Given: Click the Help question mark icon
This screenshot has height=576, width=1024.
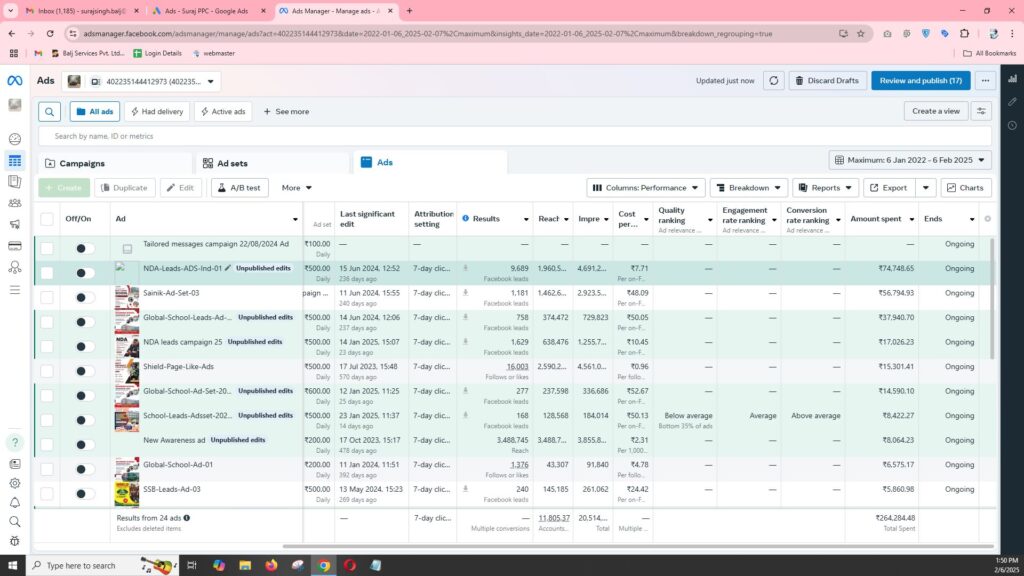Looking at the screenshot, I should [14, 442].
